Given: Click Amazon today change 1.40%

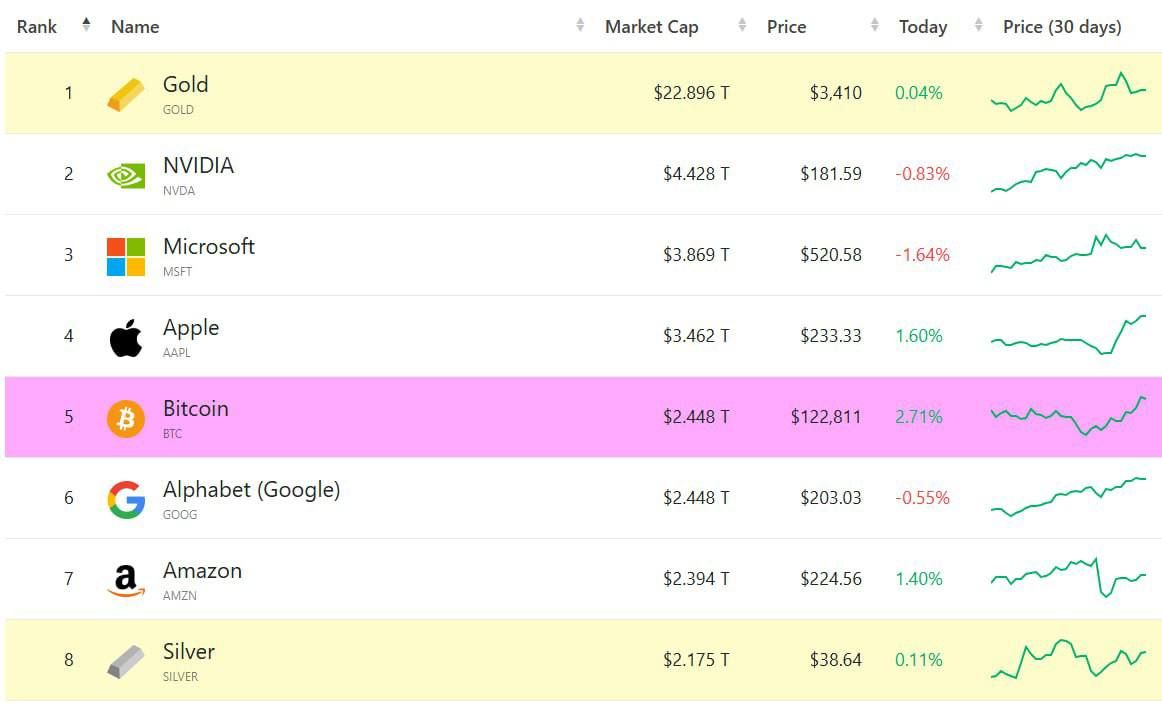Looking at the screenshot, I should [919, 579].
